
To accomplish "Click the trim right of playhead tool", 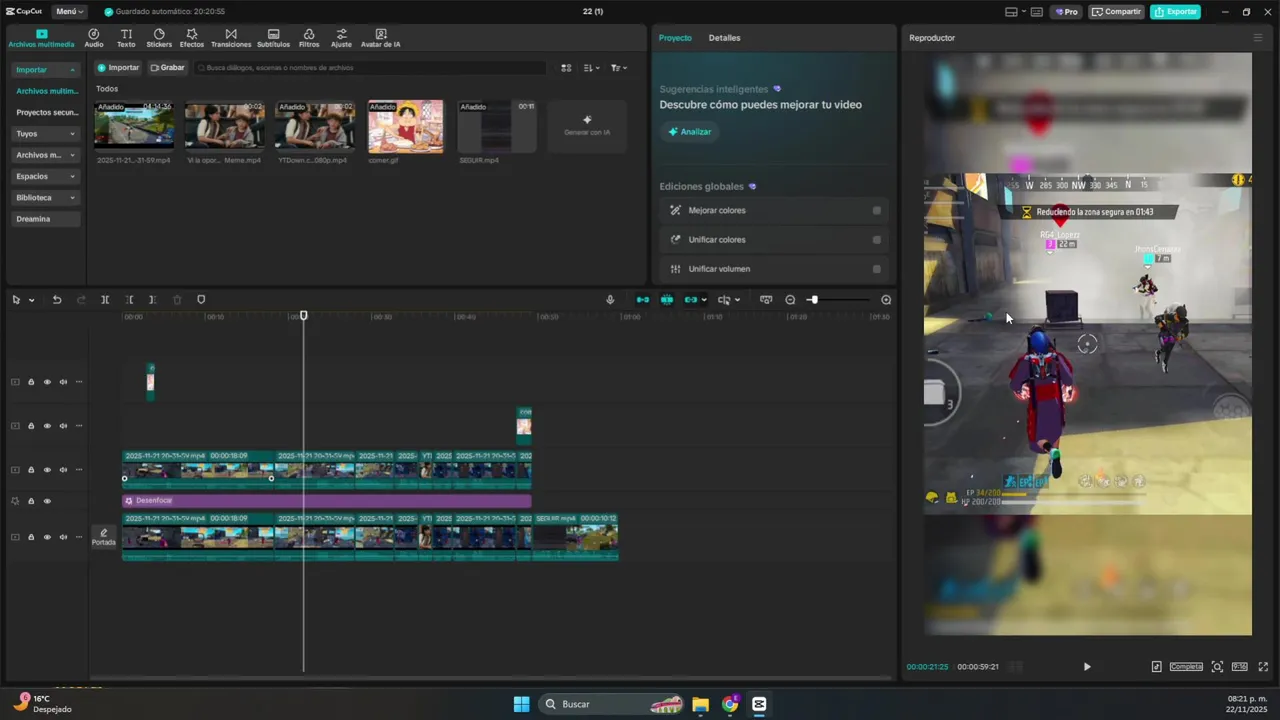I will click(152, 300).
